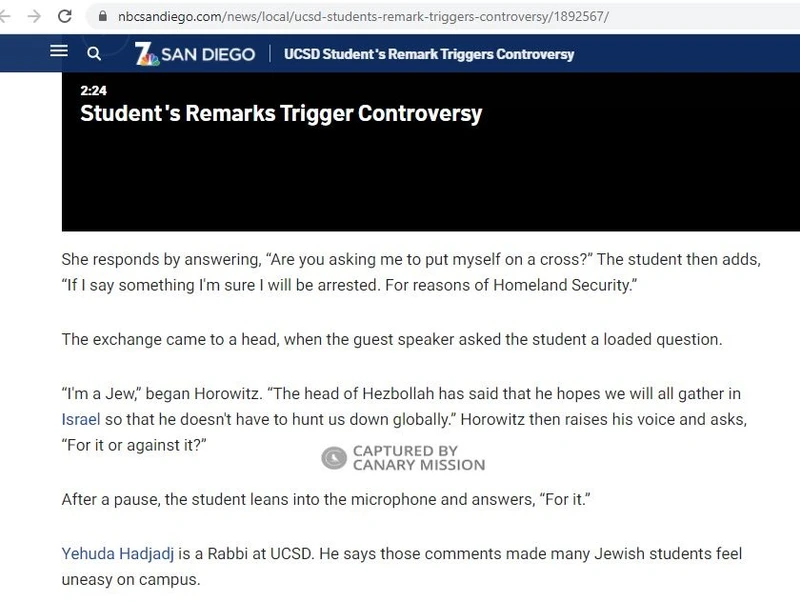Click the "CAPTURED BY CANARY MISSION" watermark text
Image resolution: width=800 pixels, height=602 pixels.
pos(418,458)
